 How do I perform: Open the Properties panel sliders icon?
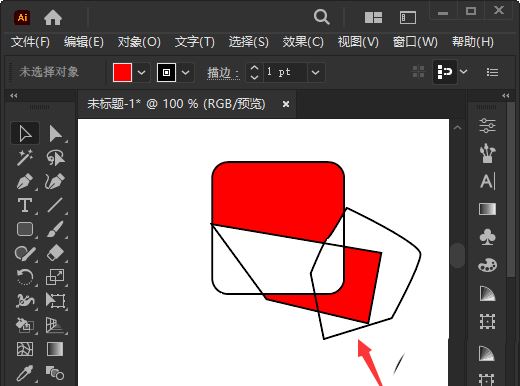(487, 126)
